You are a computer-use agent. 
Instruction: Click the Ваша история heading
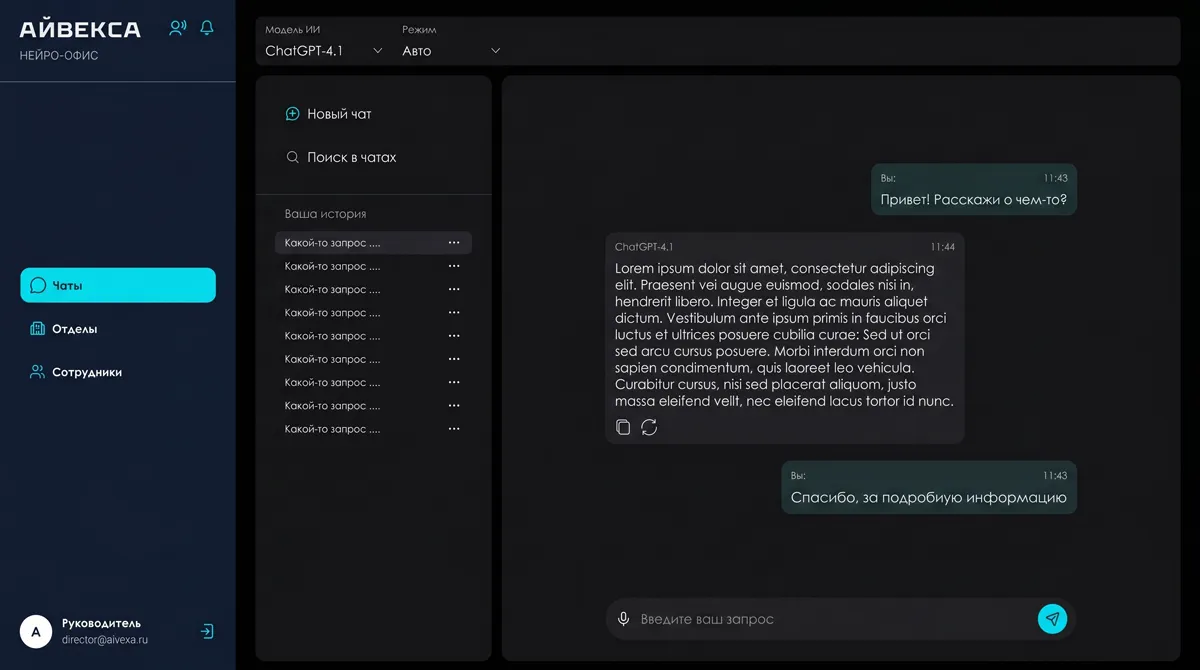pos(325,214)
